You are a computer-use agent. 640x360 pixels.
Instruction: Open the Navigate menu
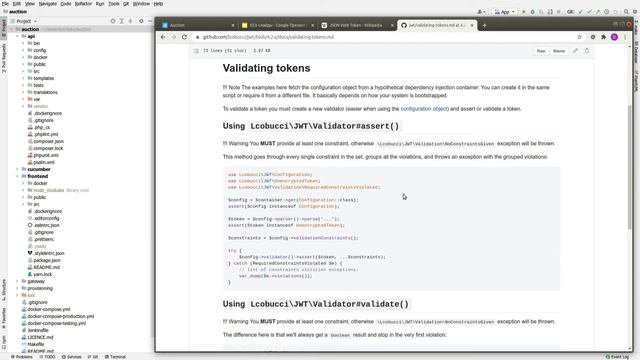(48, 4)
